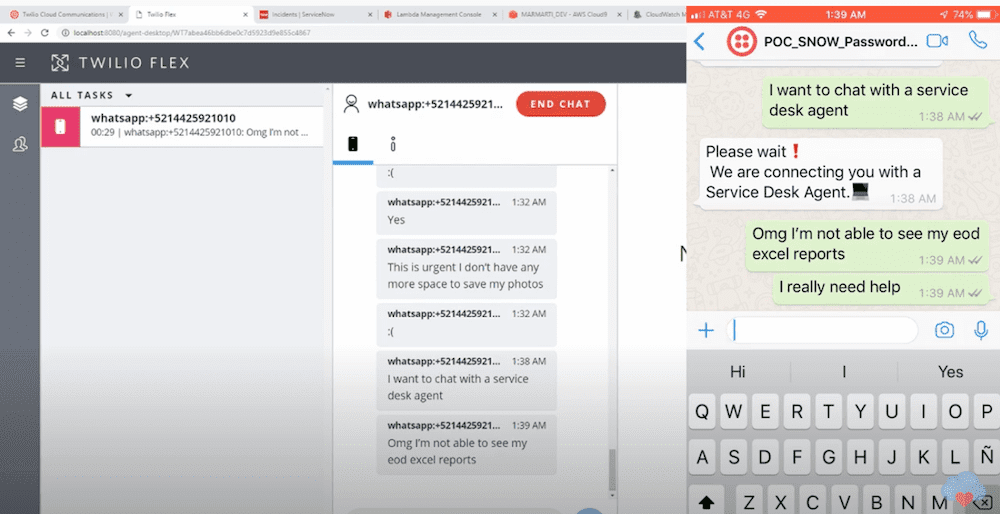Open the teams view icon in sidebar
1000x514 pixels.
coord(20,145)
